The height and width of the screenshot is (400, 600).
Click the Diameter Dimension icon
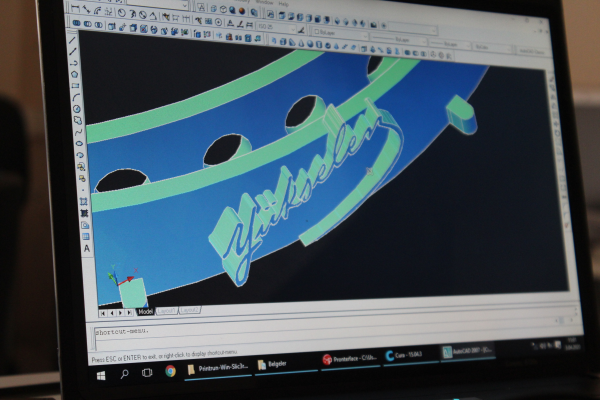tap(143, 15)
